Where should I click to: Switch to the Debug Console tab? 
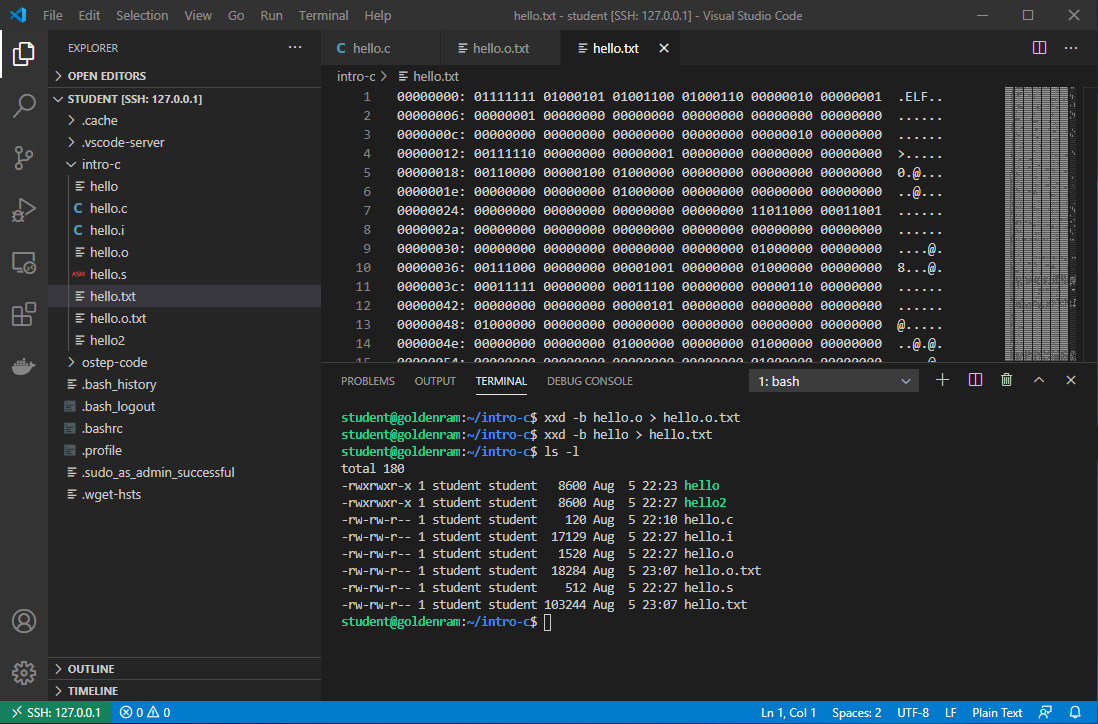coord(590,381)
